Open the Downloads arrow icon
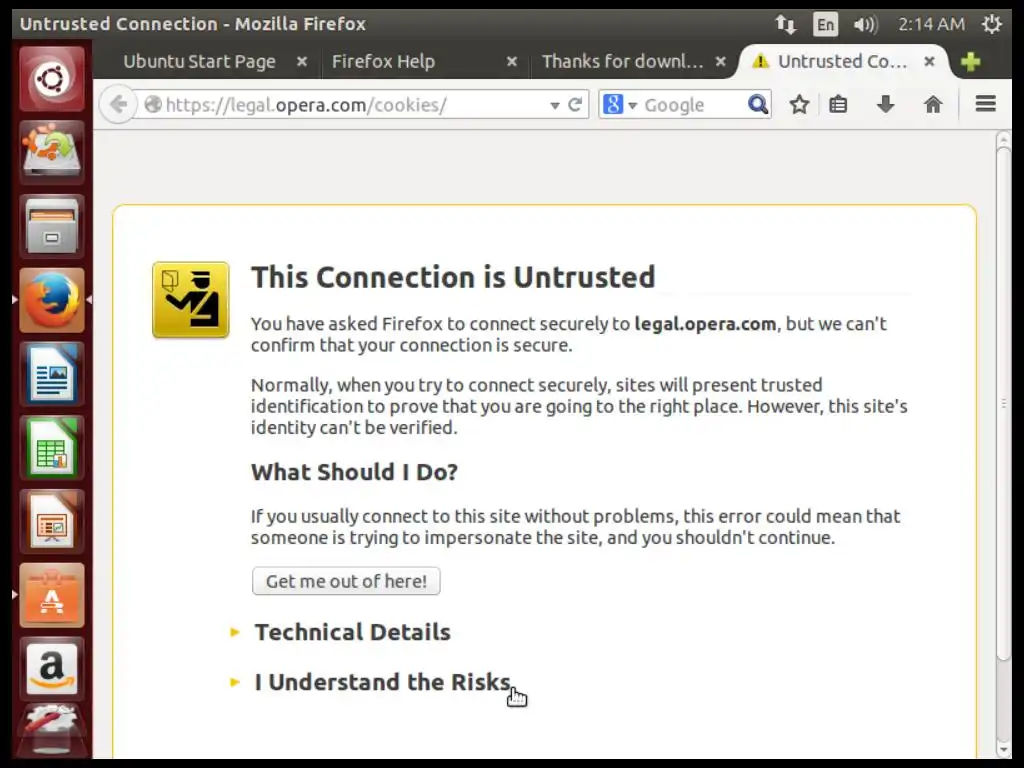Viewport: 1024px width, 768px height. [886, 104]
